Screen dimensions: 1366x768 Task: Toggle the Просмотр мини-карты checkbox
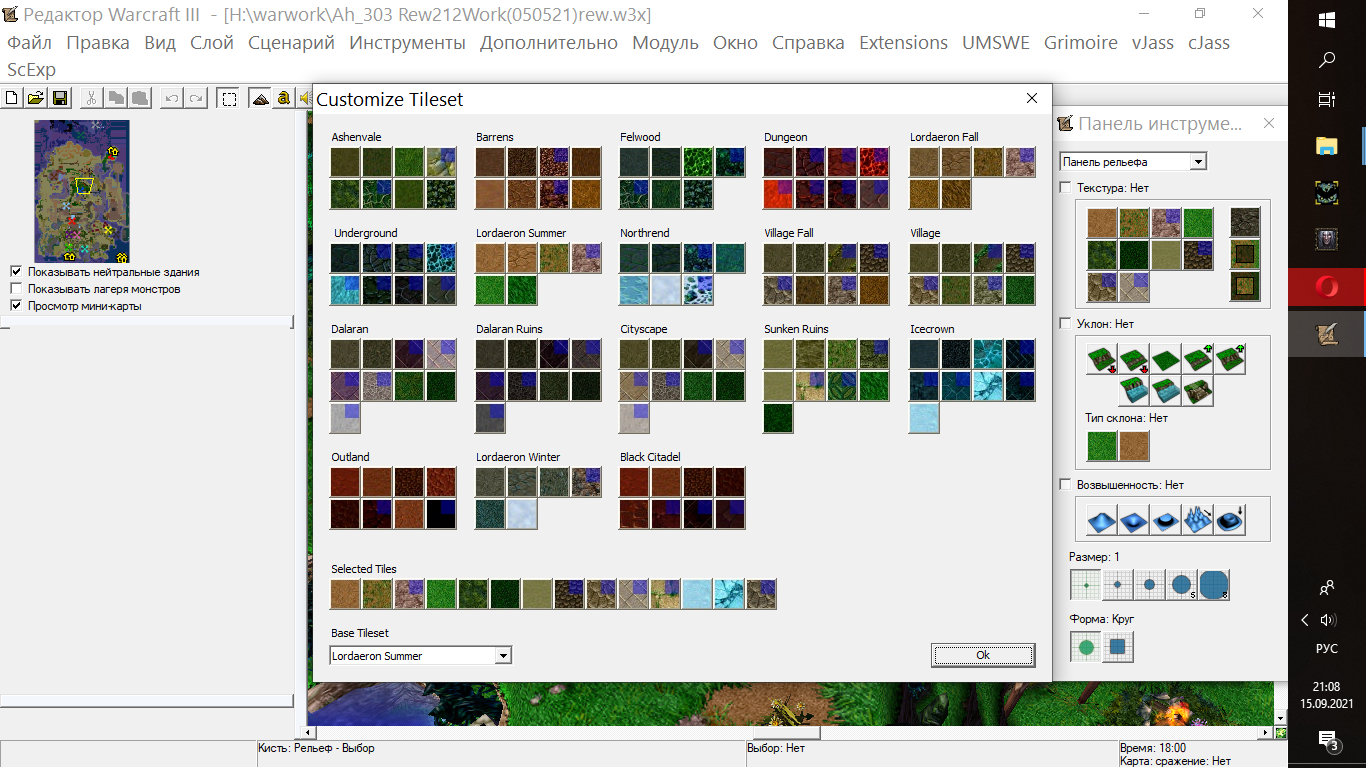click(x=15, y=305)
